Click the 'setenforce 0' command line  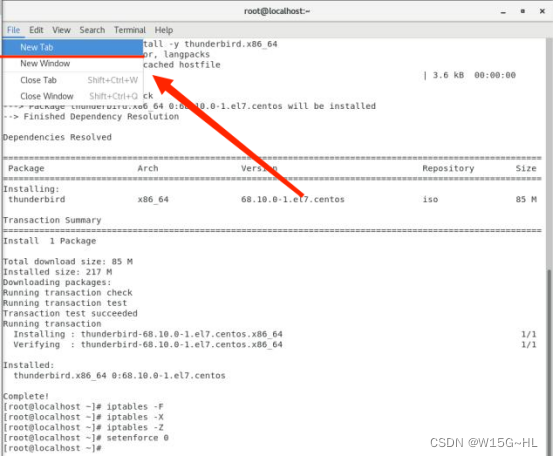pyautogui.click(x=86, y=438)
